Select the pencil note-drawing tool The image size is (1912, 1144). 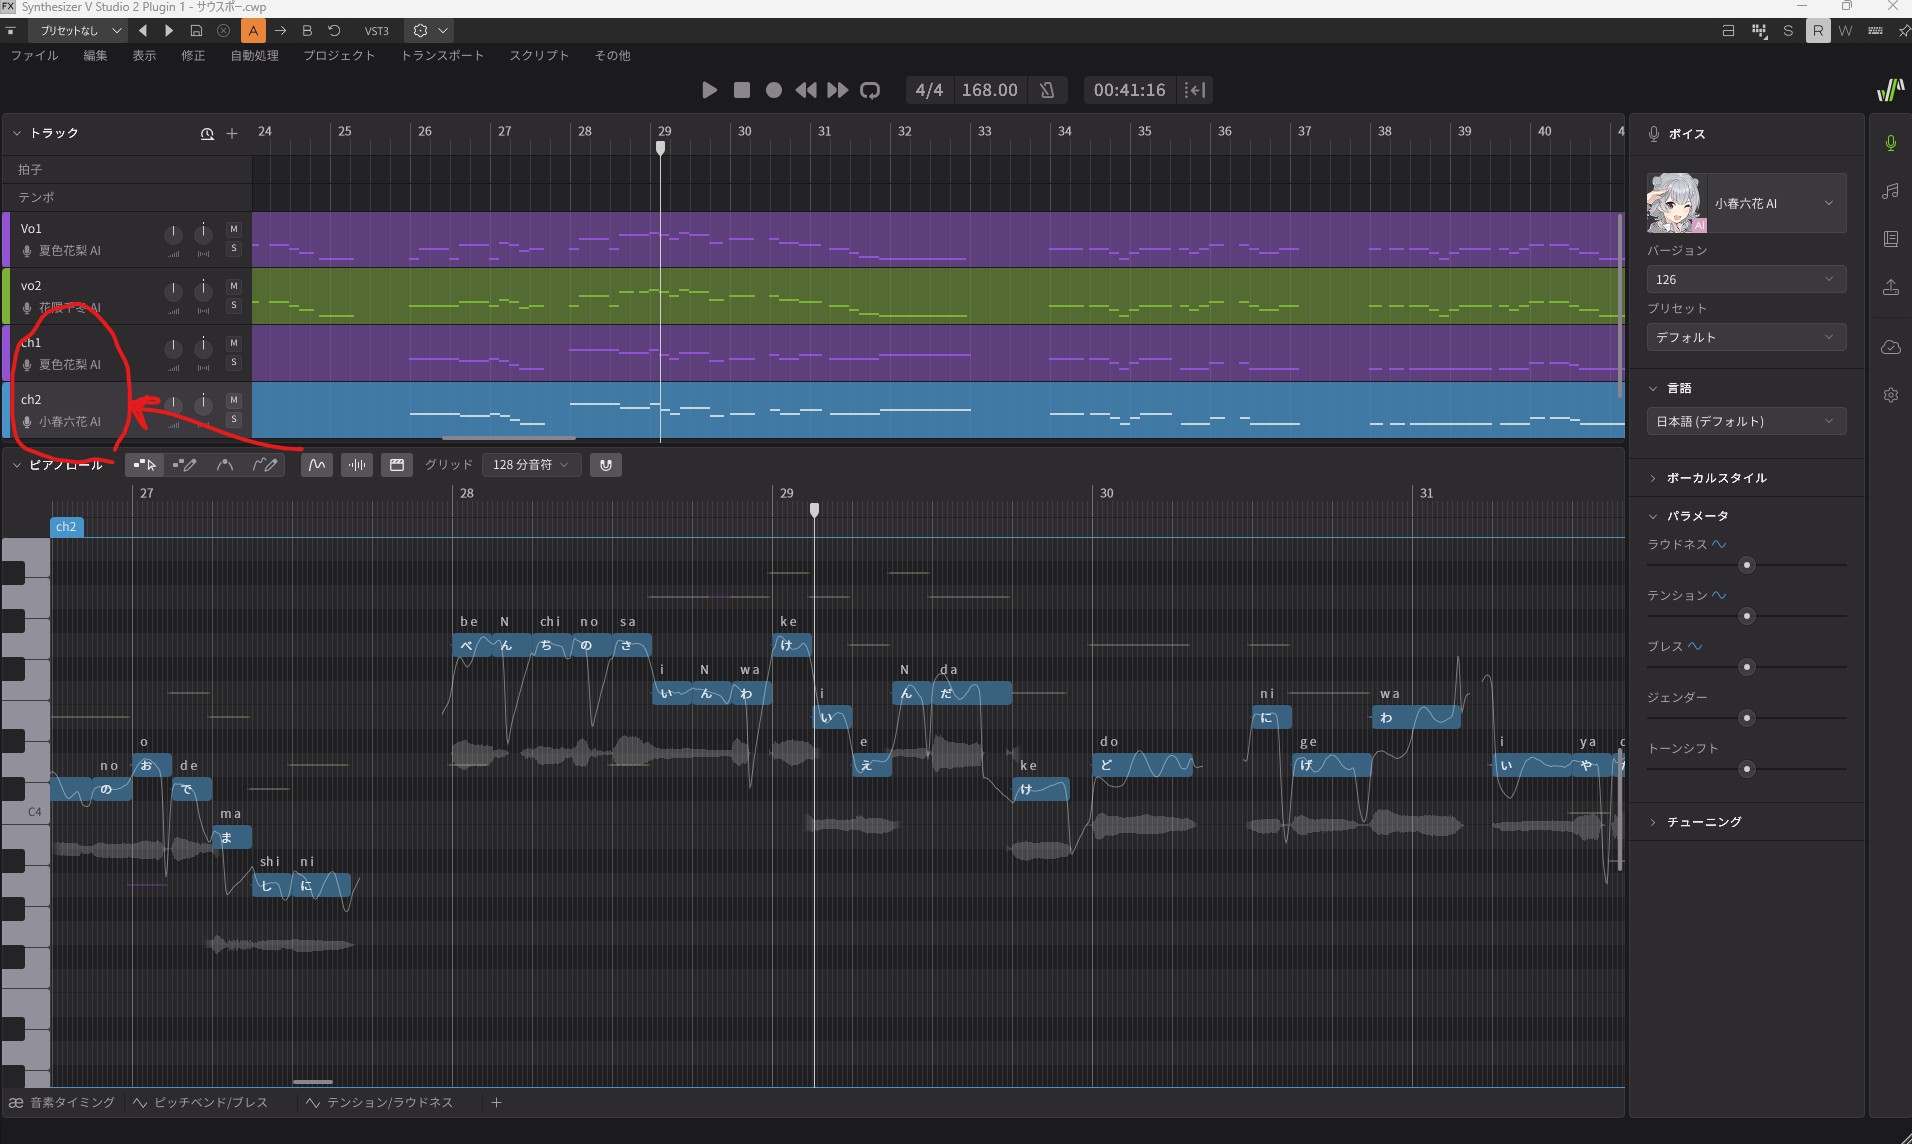click(x=185, y=465)
